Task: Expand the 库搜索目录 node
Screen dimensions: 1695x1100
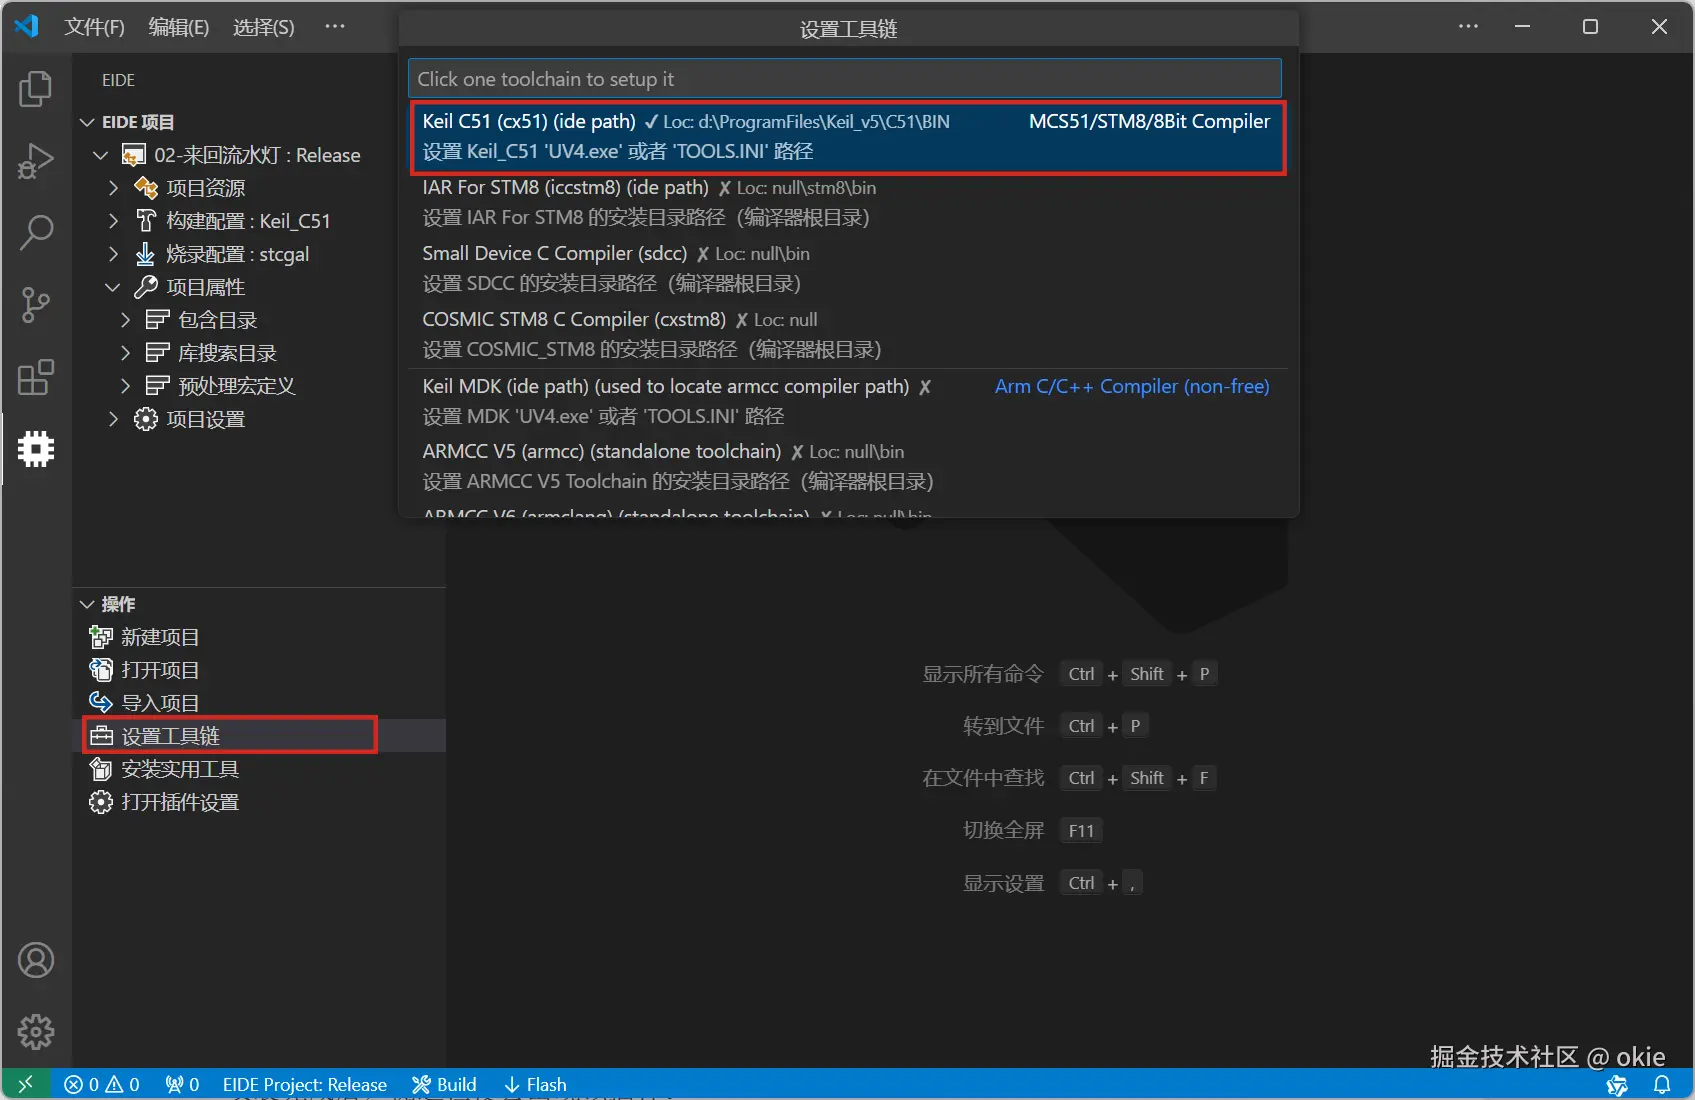Action: 125,353
